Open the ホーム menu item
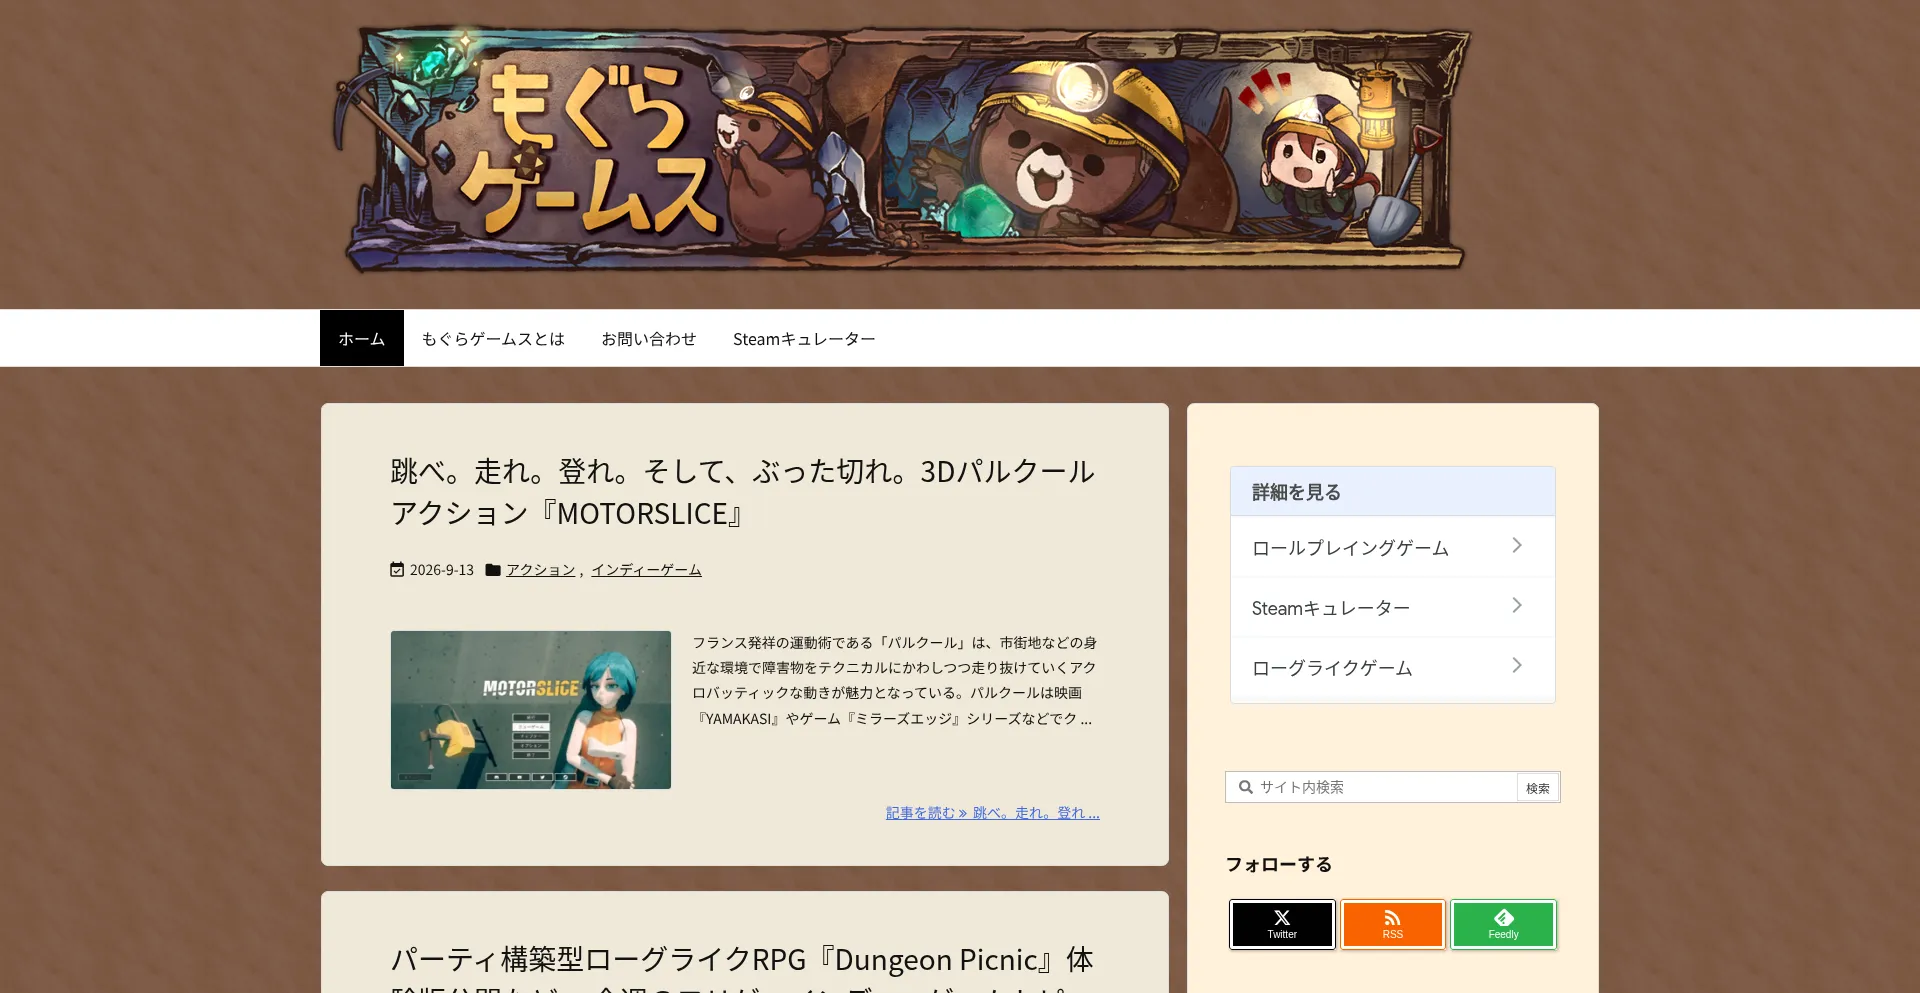1920x993 pixels. pos(361,339)
